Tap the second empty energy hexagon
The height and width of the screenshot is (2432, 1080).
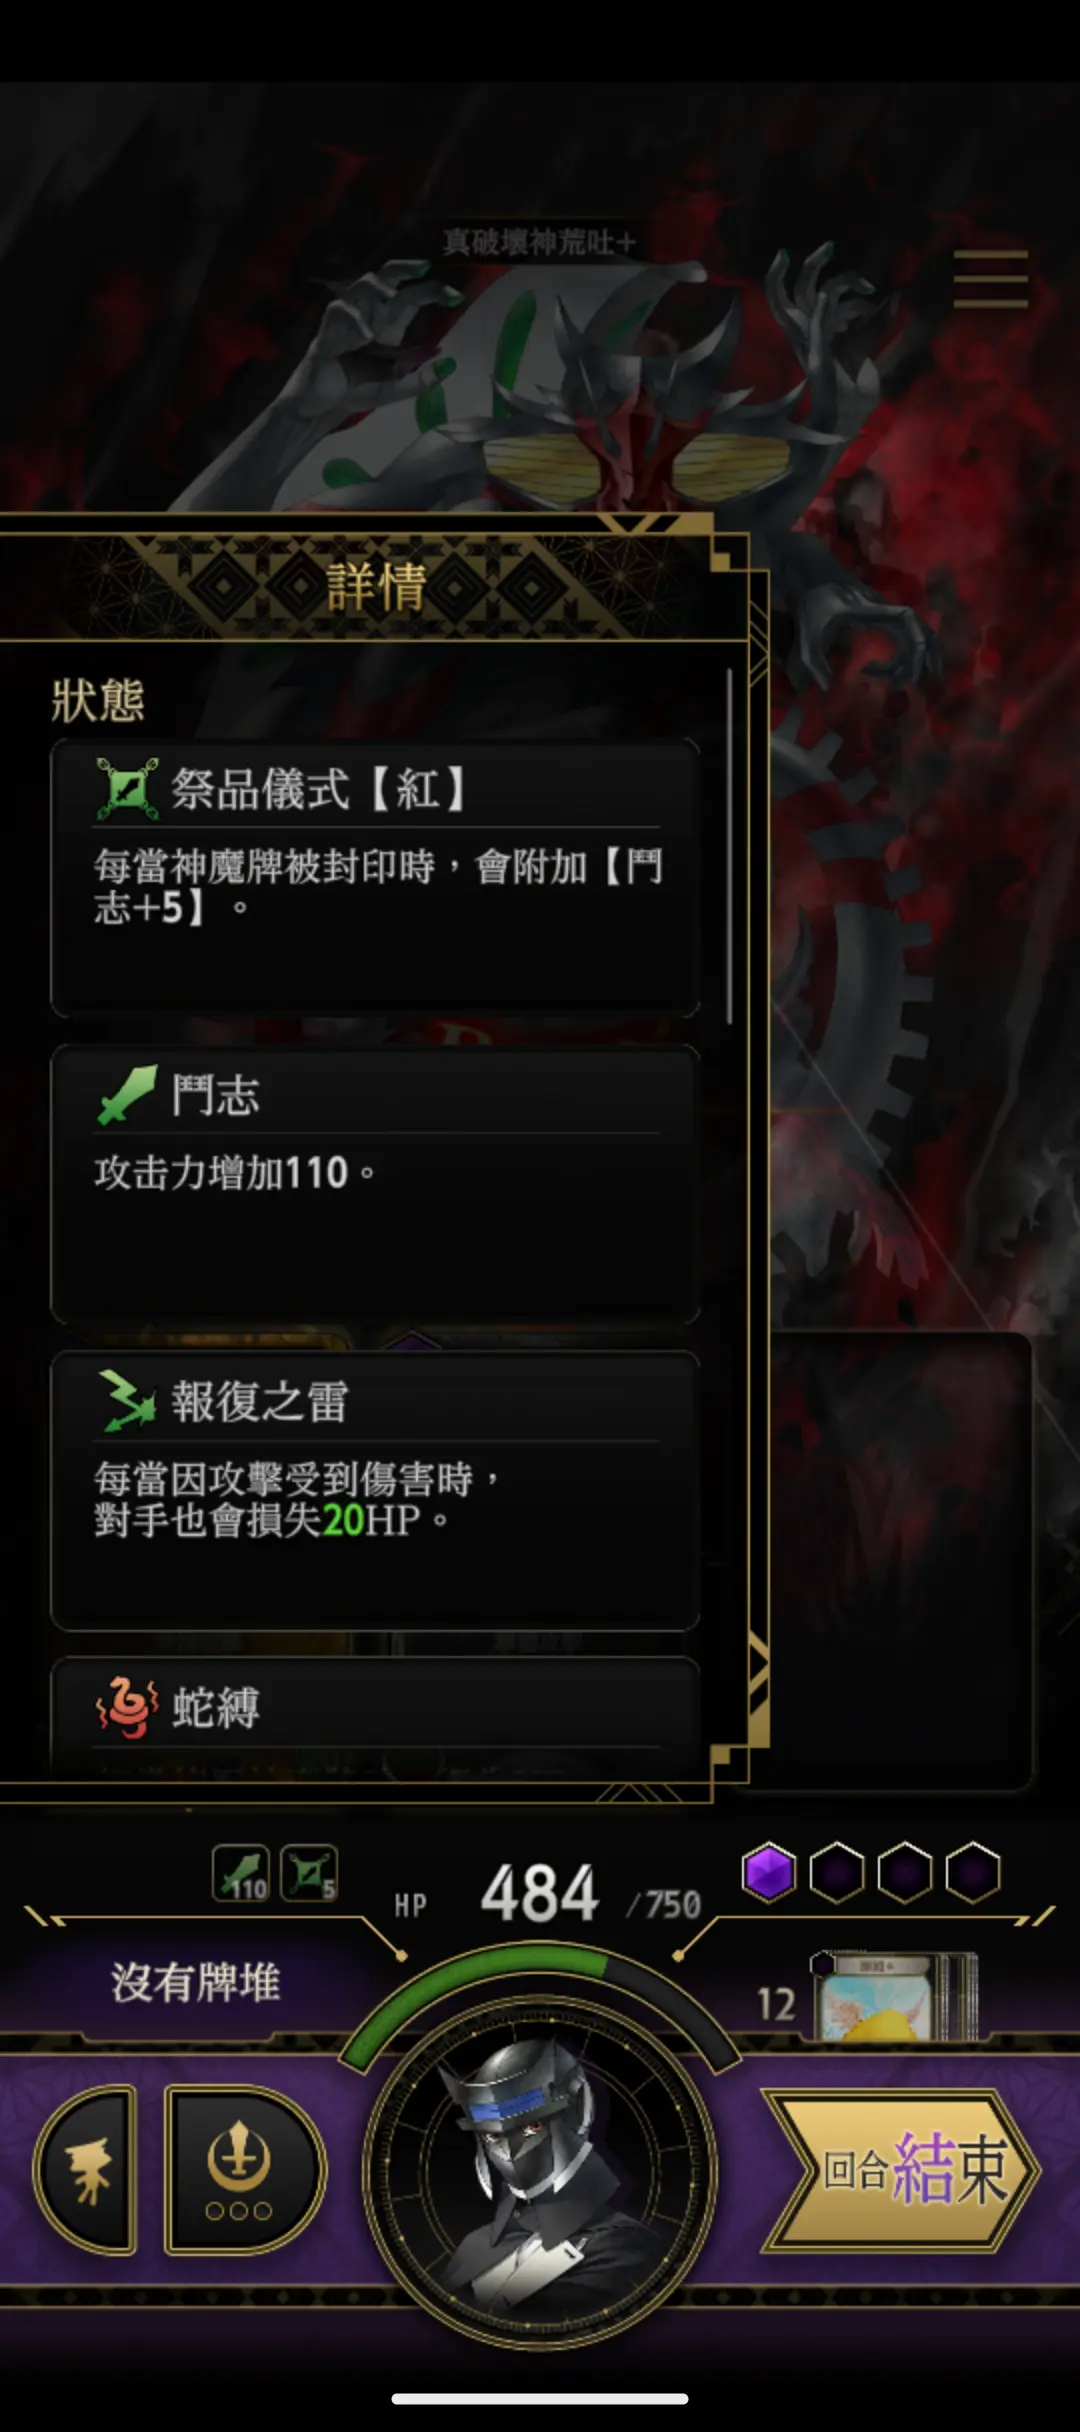904,1872
